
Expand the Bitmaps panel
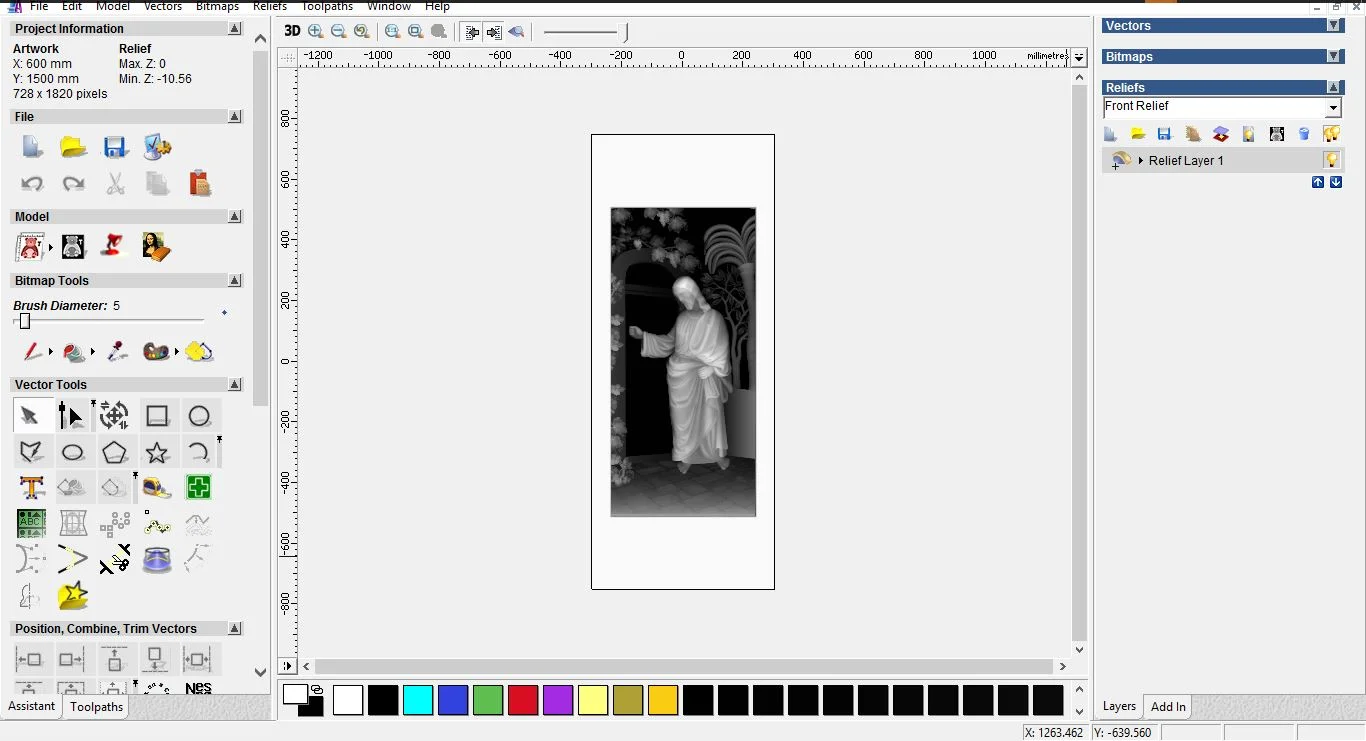[1333, 57]
